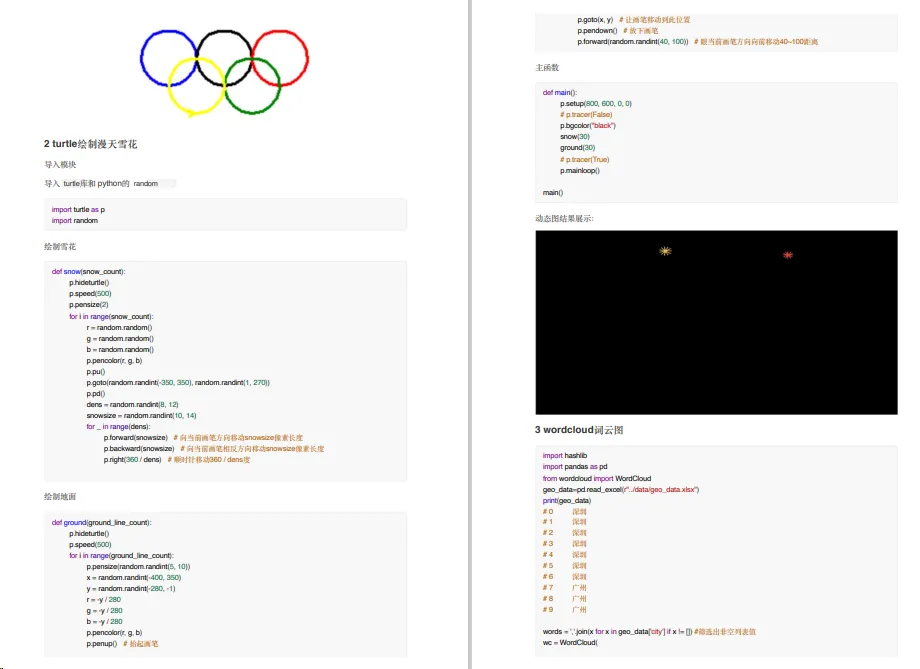Viewport: 920px width, 669px height.
Task: Click "from wordcloud import WordCloud"
Action: point(597,478)
